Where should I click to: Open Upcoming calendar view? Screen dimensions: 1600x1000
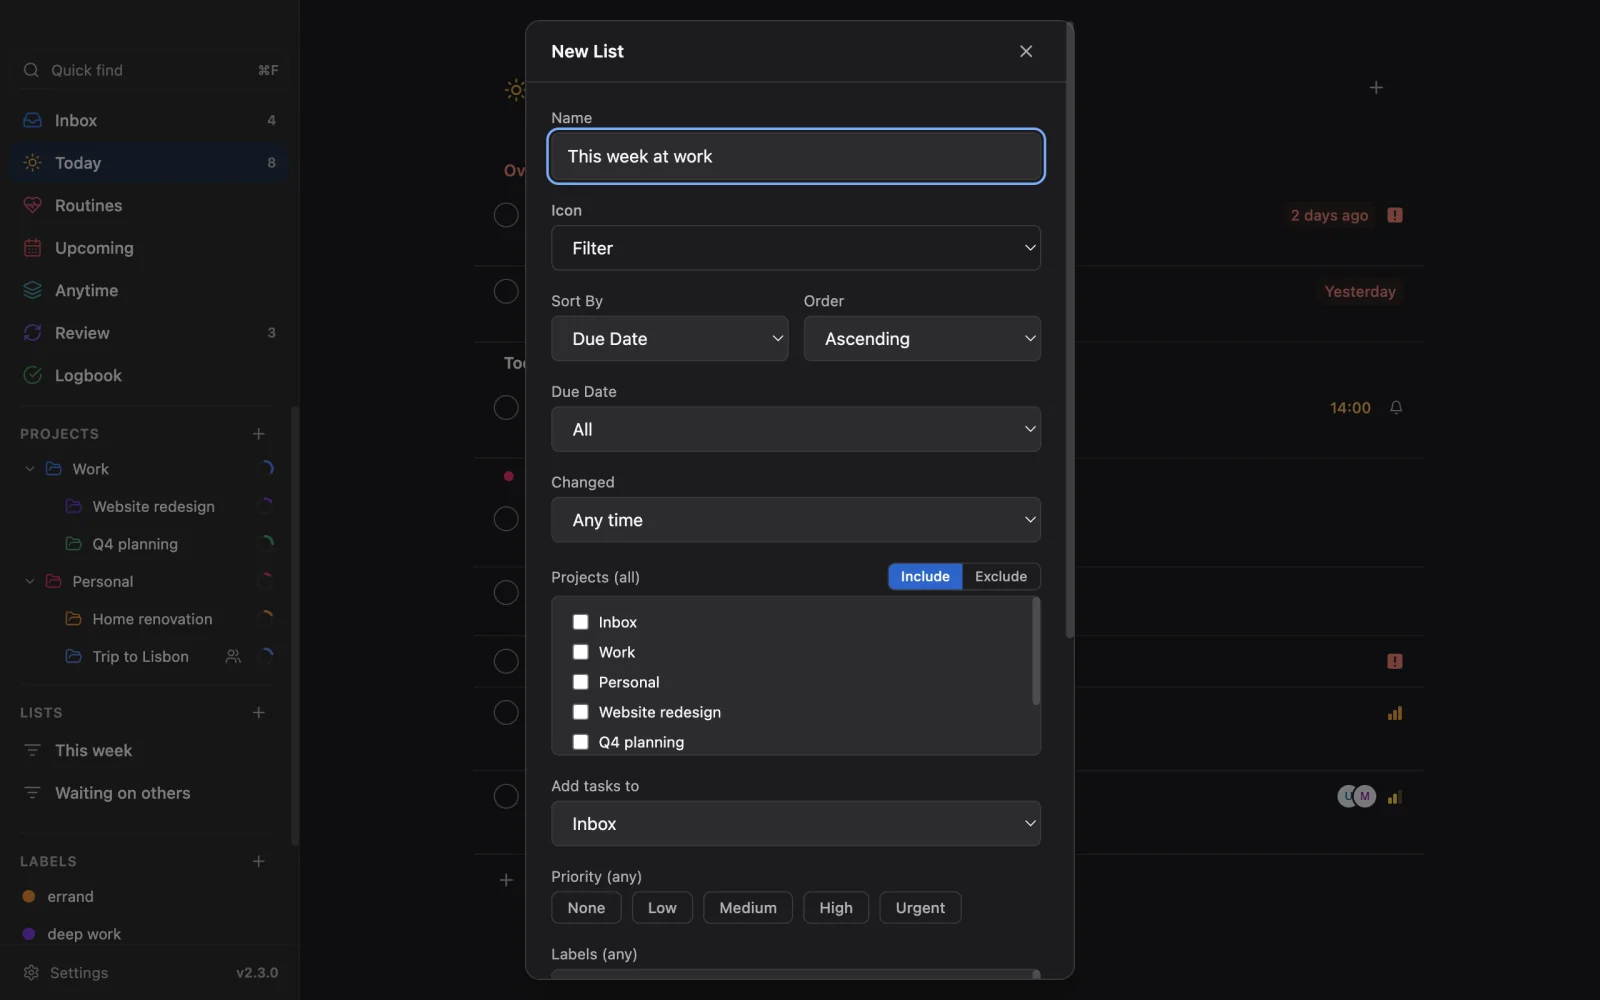[150, 248]
